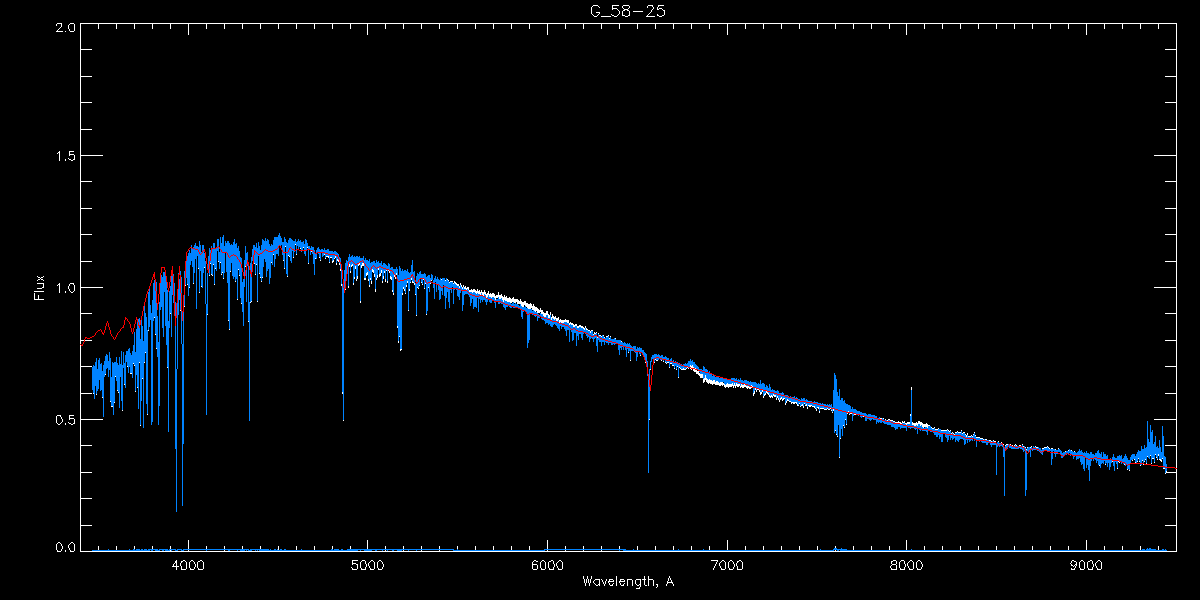
Task: Click the noisy spike feature near 7600
Action: pyautogui.click(x=837, y=410)
